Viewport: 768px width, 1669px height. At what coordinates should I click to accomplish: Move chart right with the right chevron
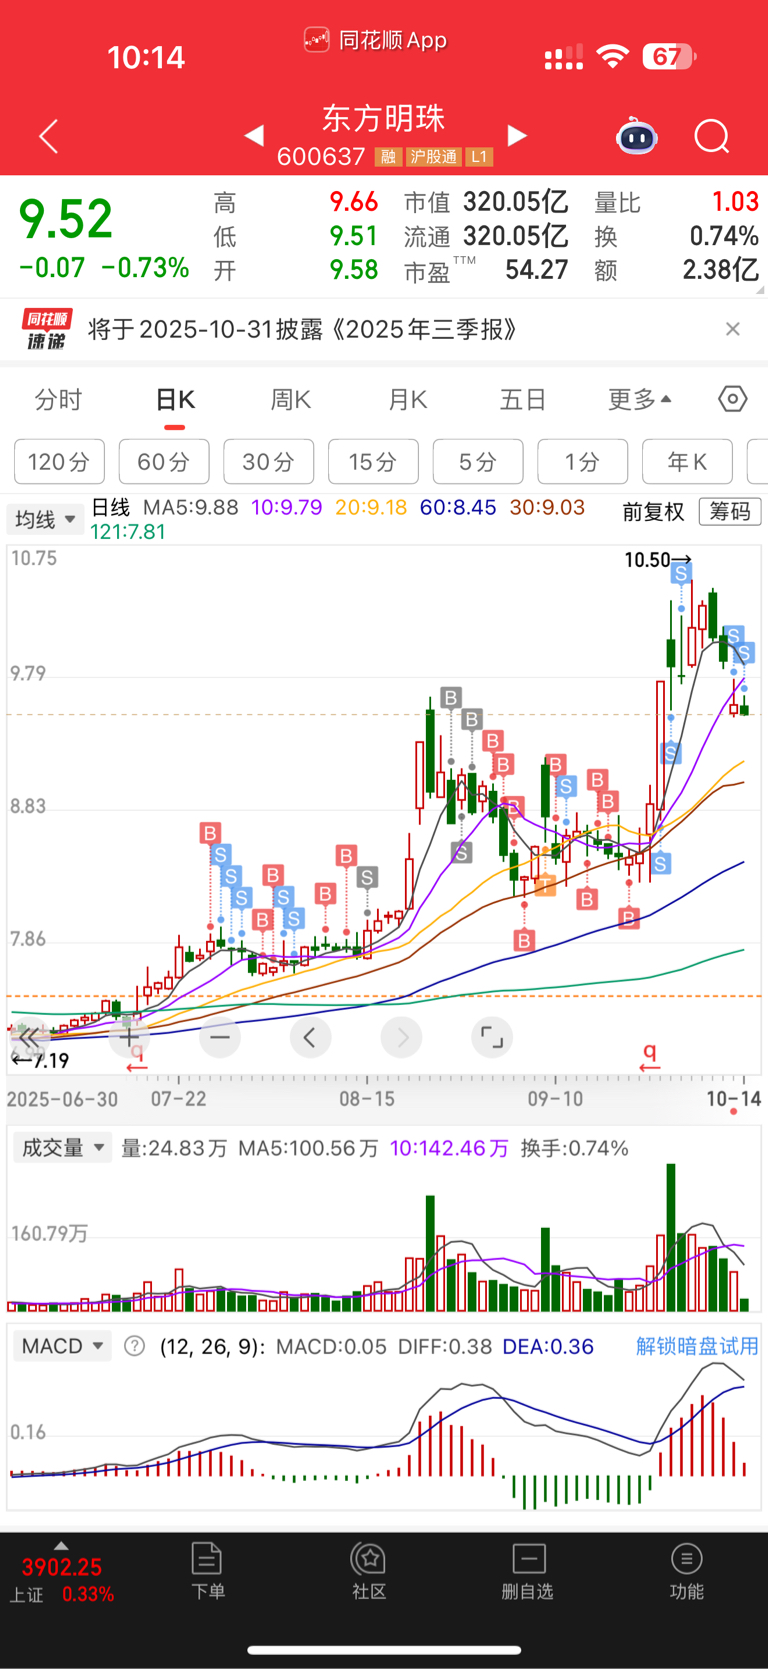(x=401, y=1037)
